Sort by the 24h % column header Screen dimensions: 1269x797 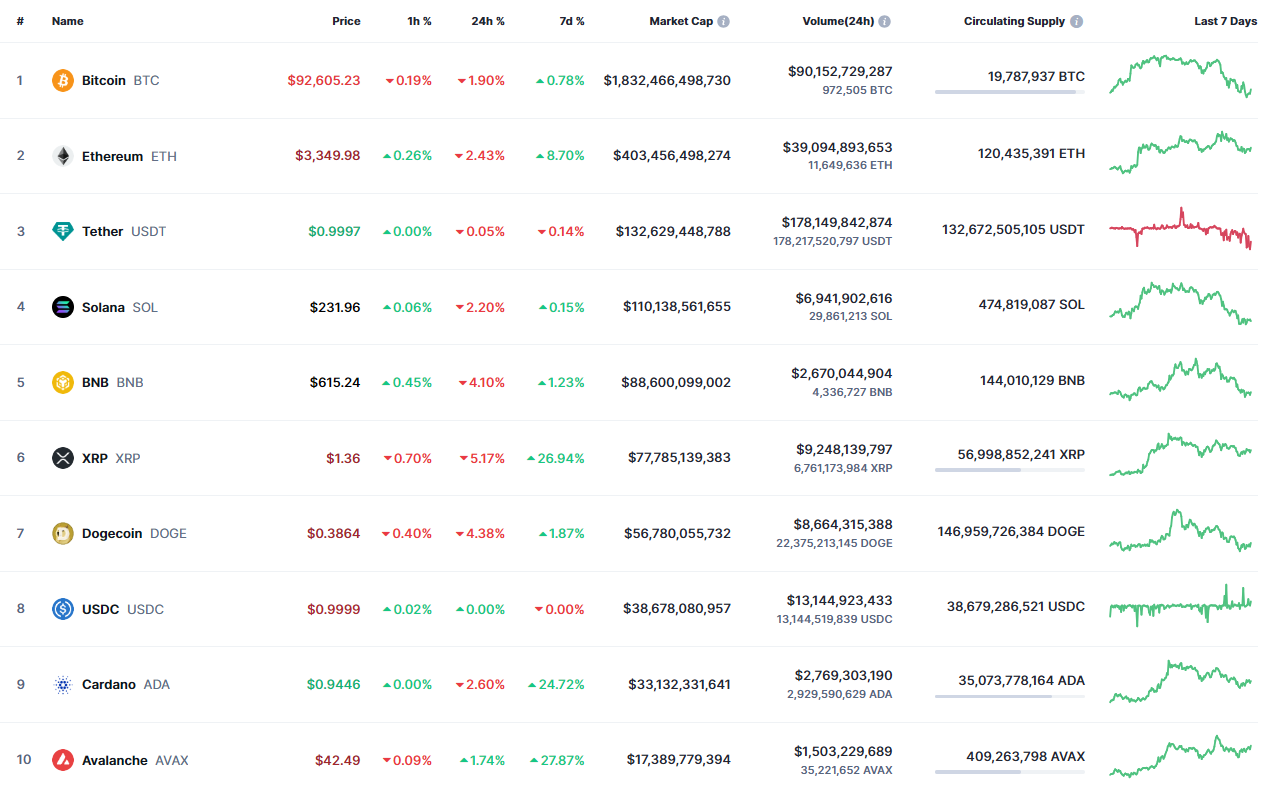(x=488, y=21)
